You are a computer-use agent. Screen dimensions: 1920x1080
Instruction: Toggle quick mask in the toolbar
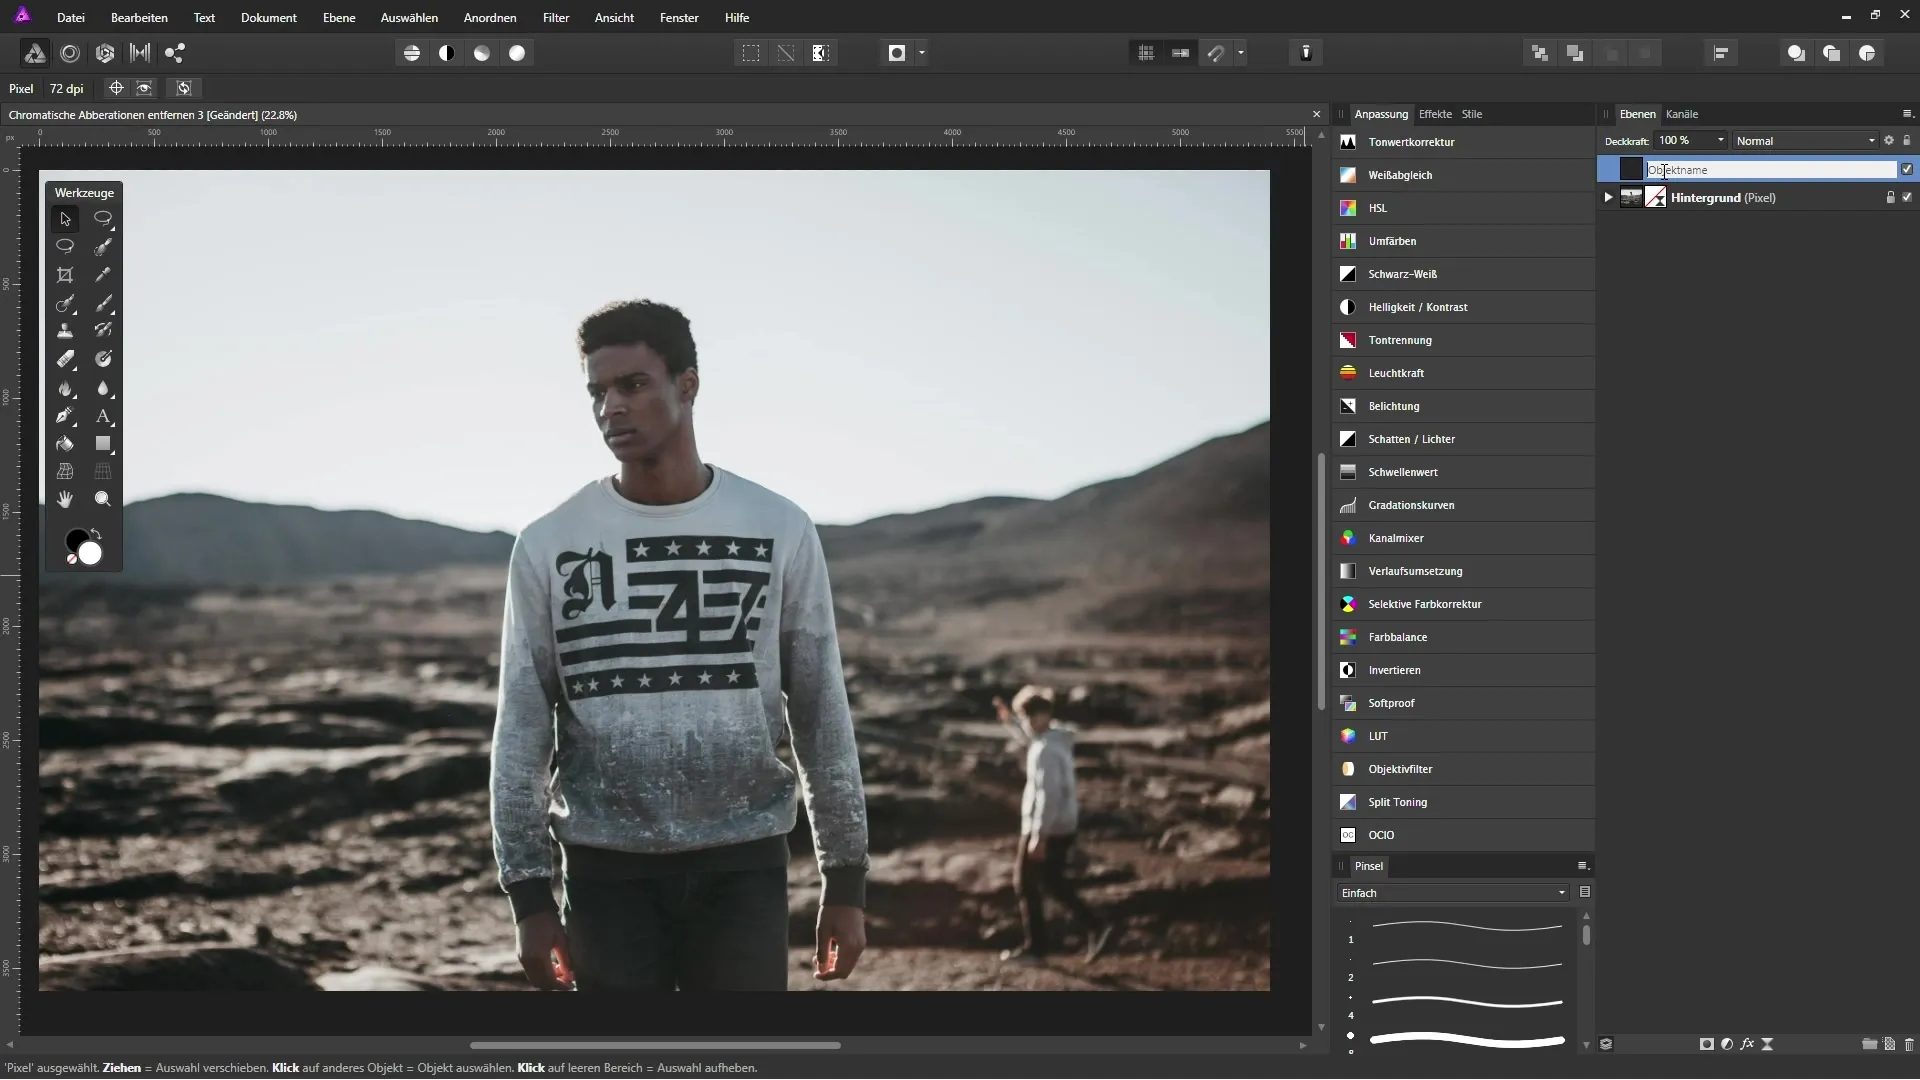[x=897, y=53]
